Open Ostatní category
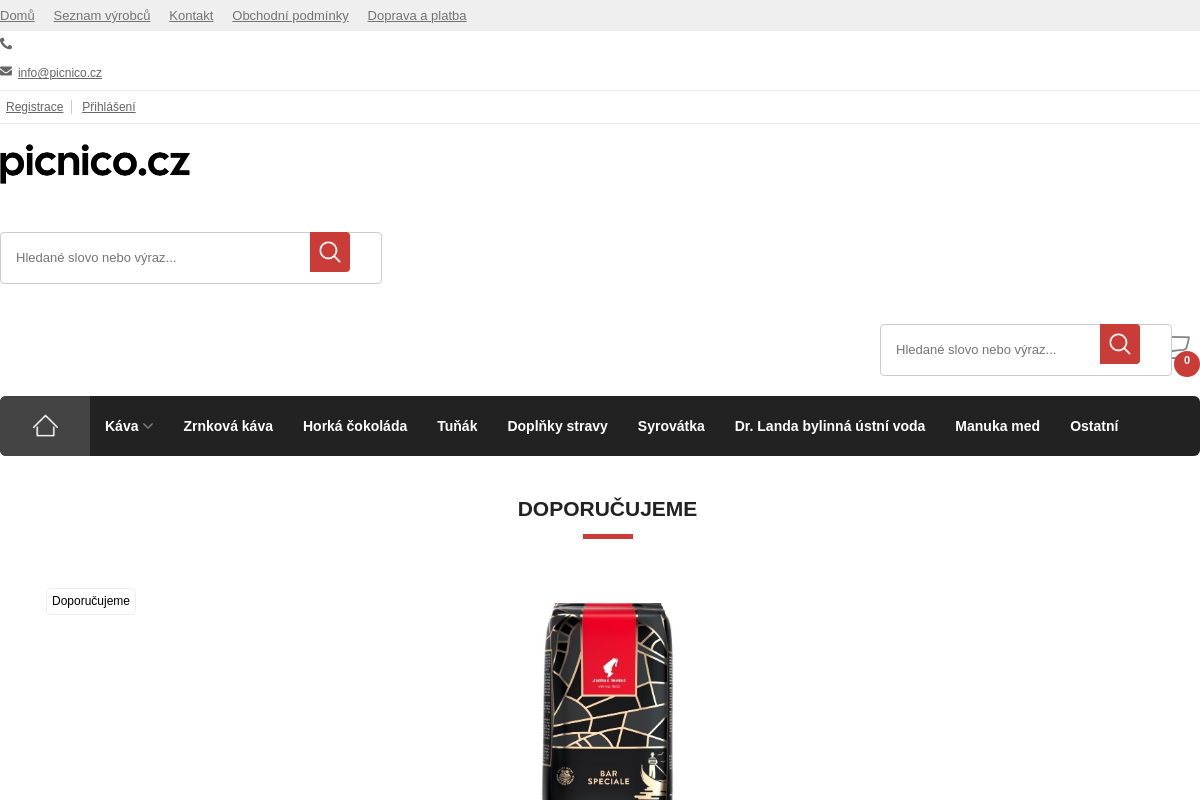The height and width of the screenshot is (800, 1200). coord(1094,426)
